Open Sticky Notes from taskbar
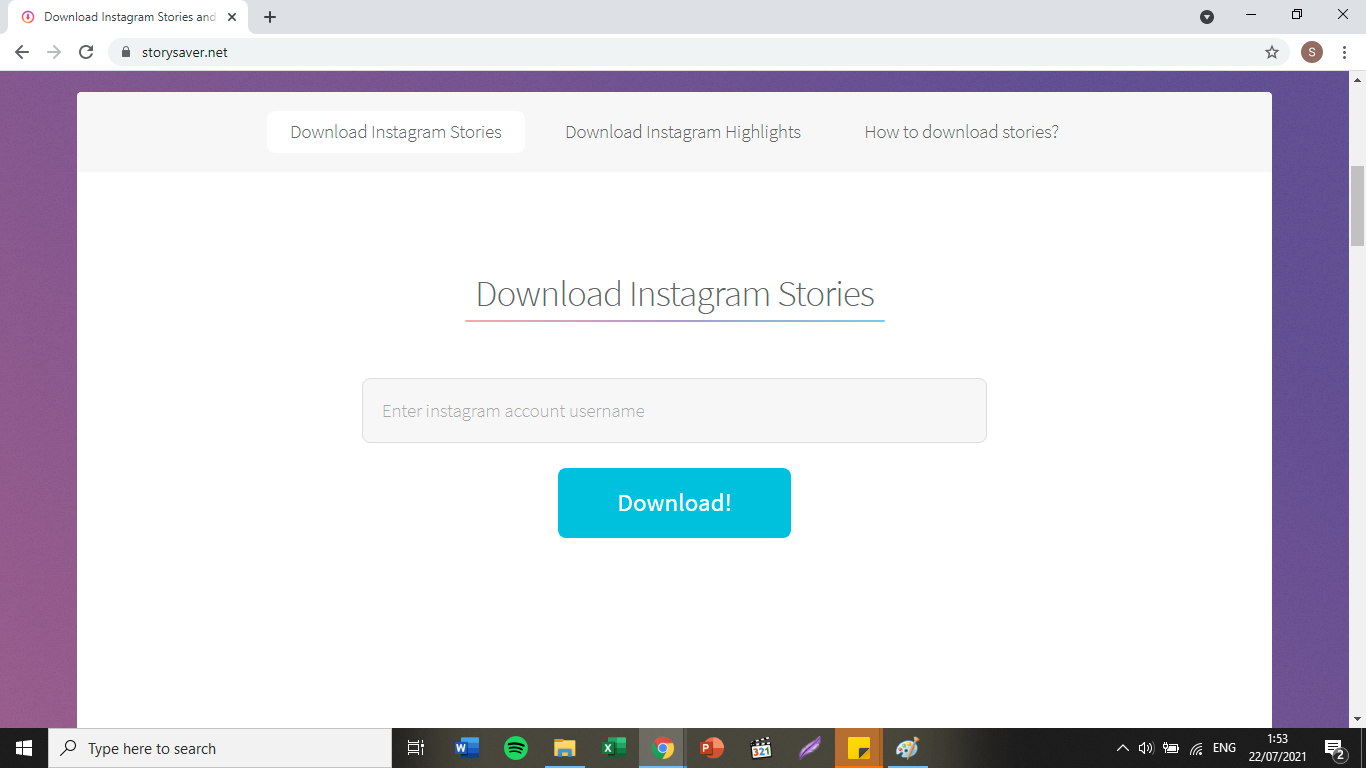 (859, 748)
